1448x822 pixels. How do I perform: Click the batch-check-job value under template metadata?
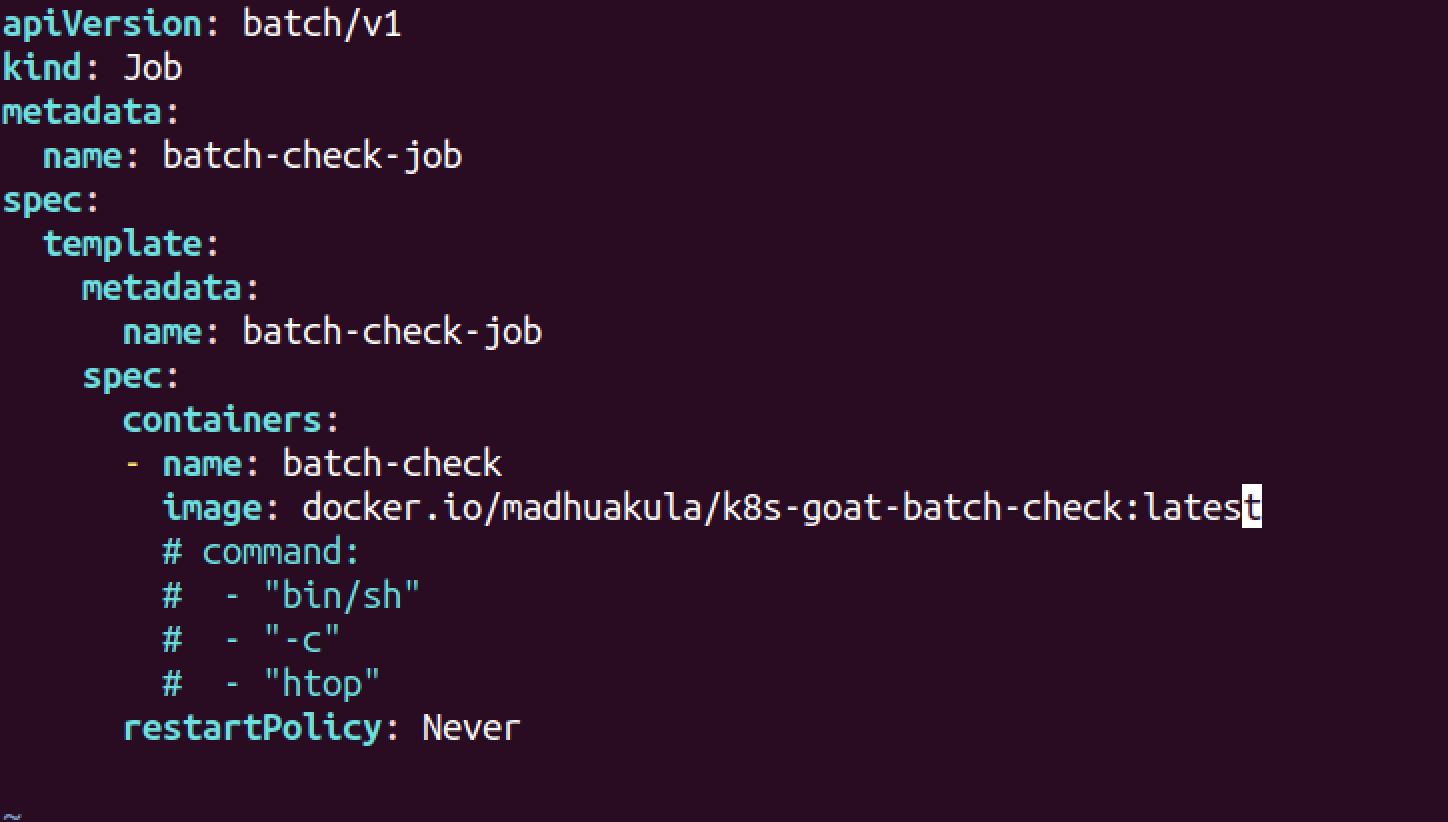392,331
